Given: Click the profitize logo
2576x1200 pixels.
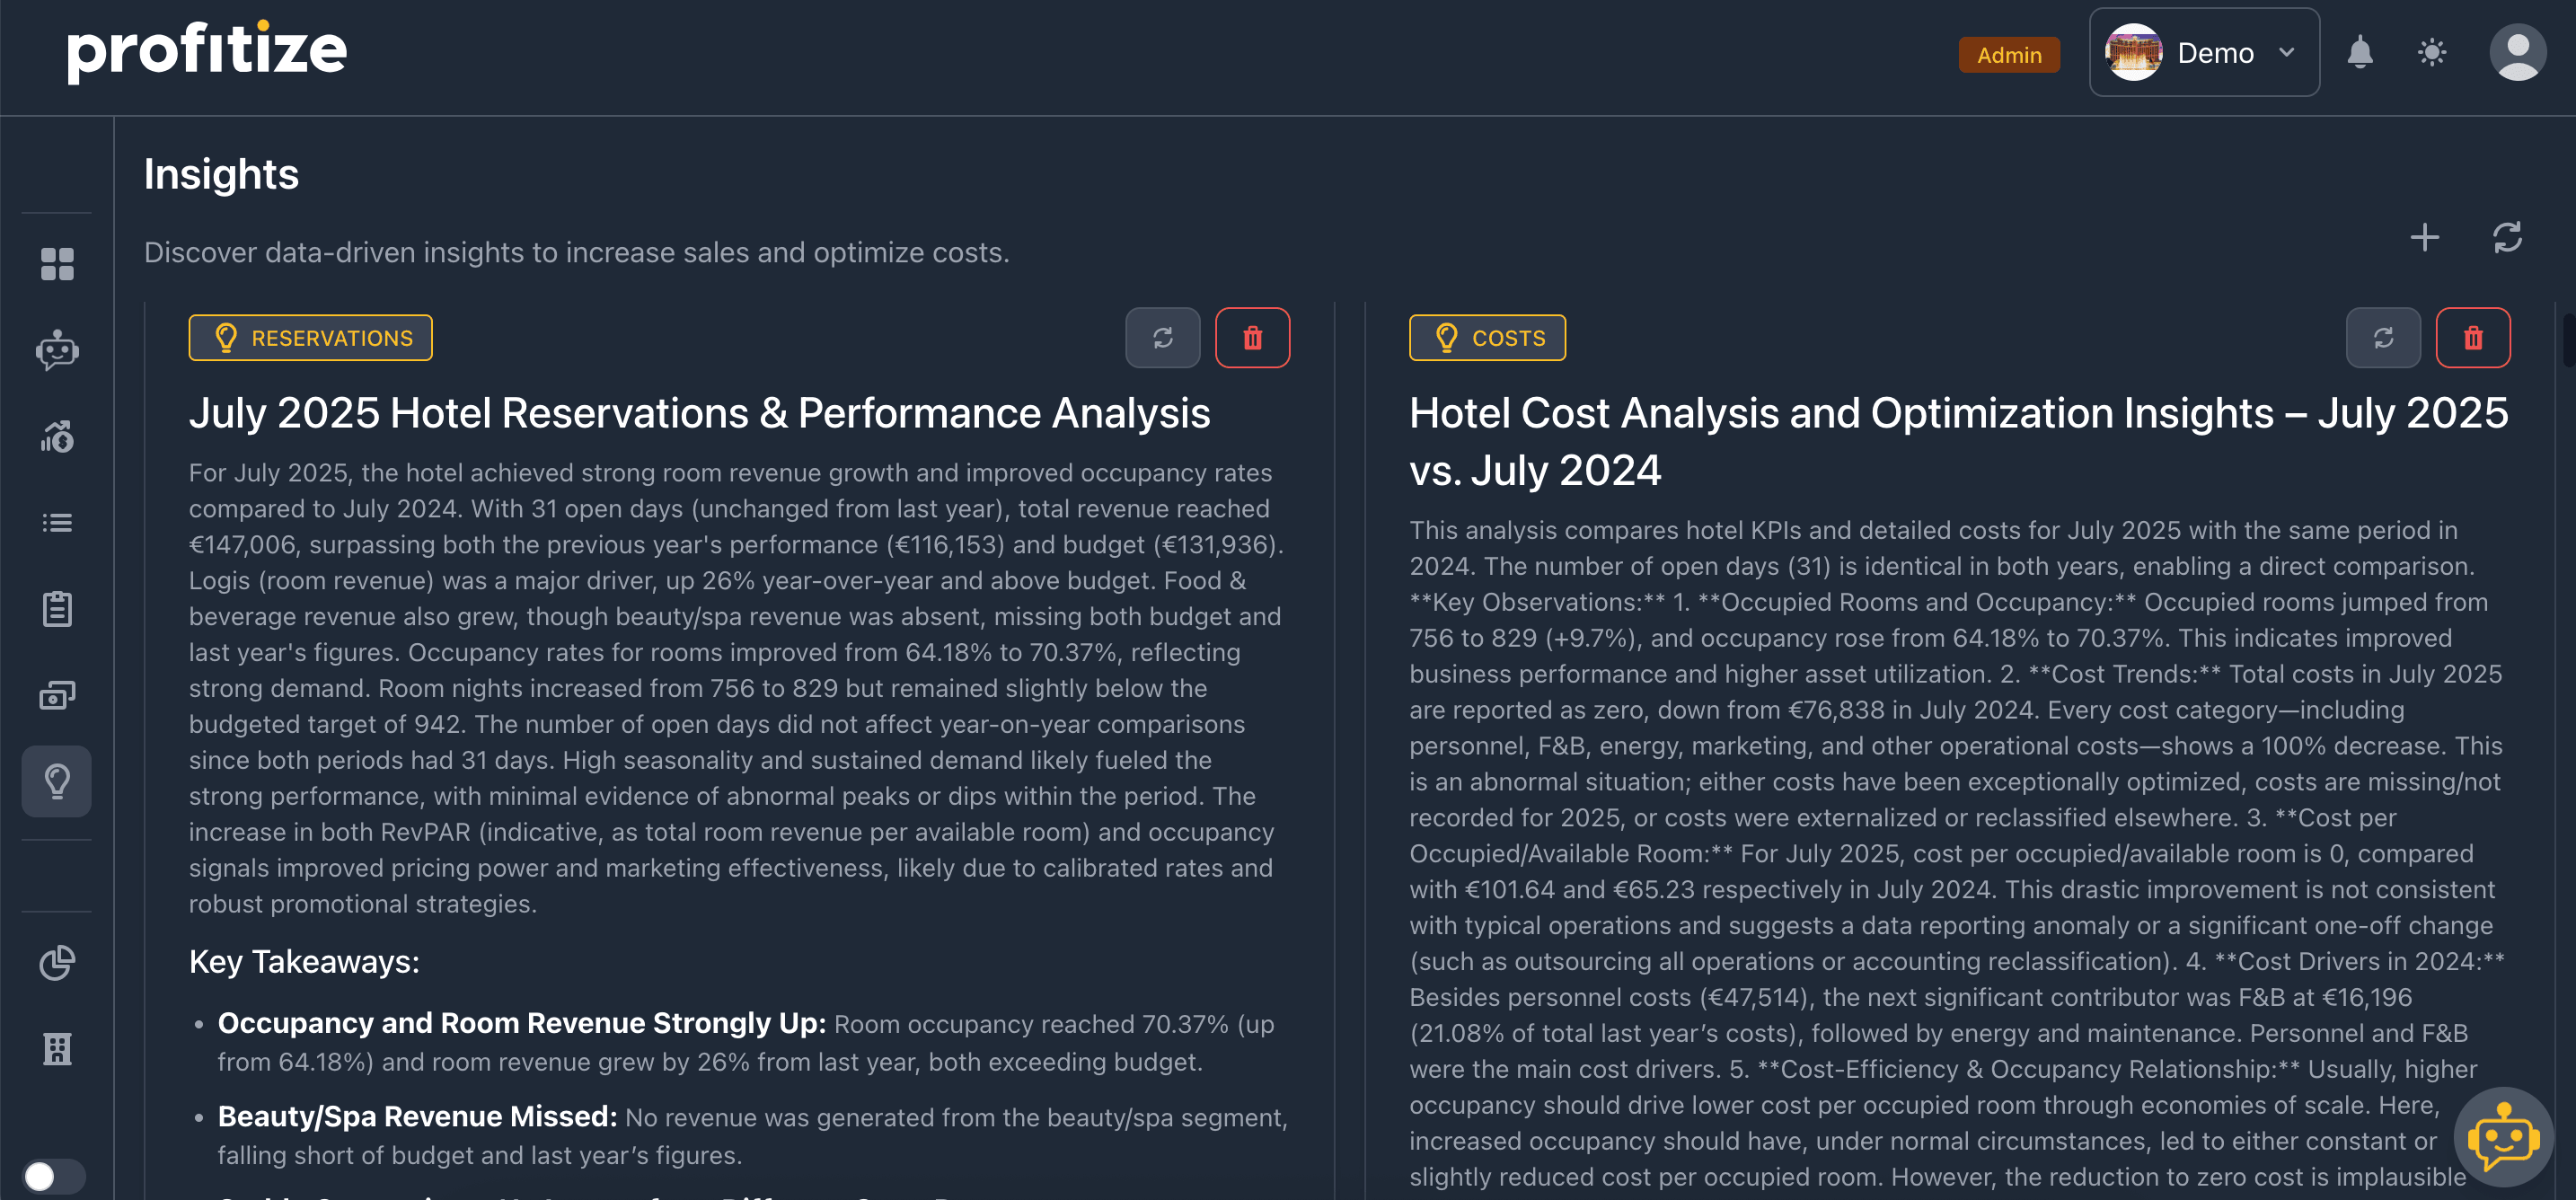Looking at the screenshot, I should click(x=207, y=50).
